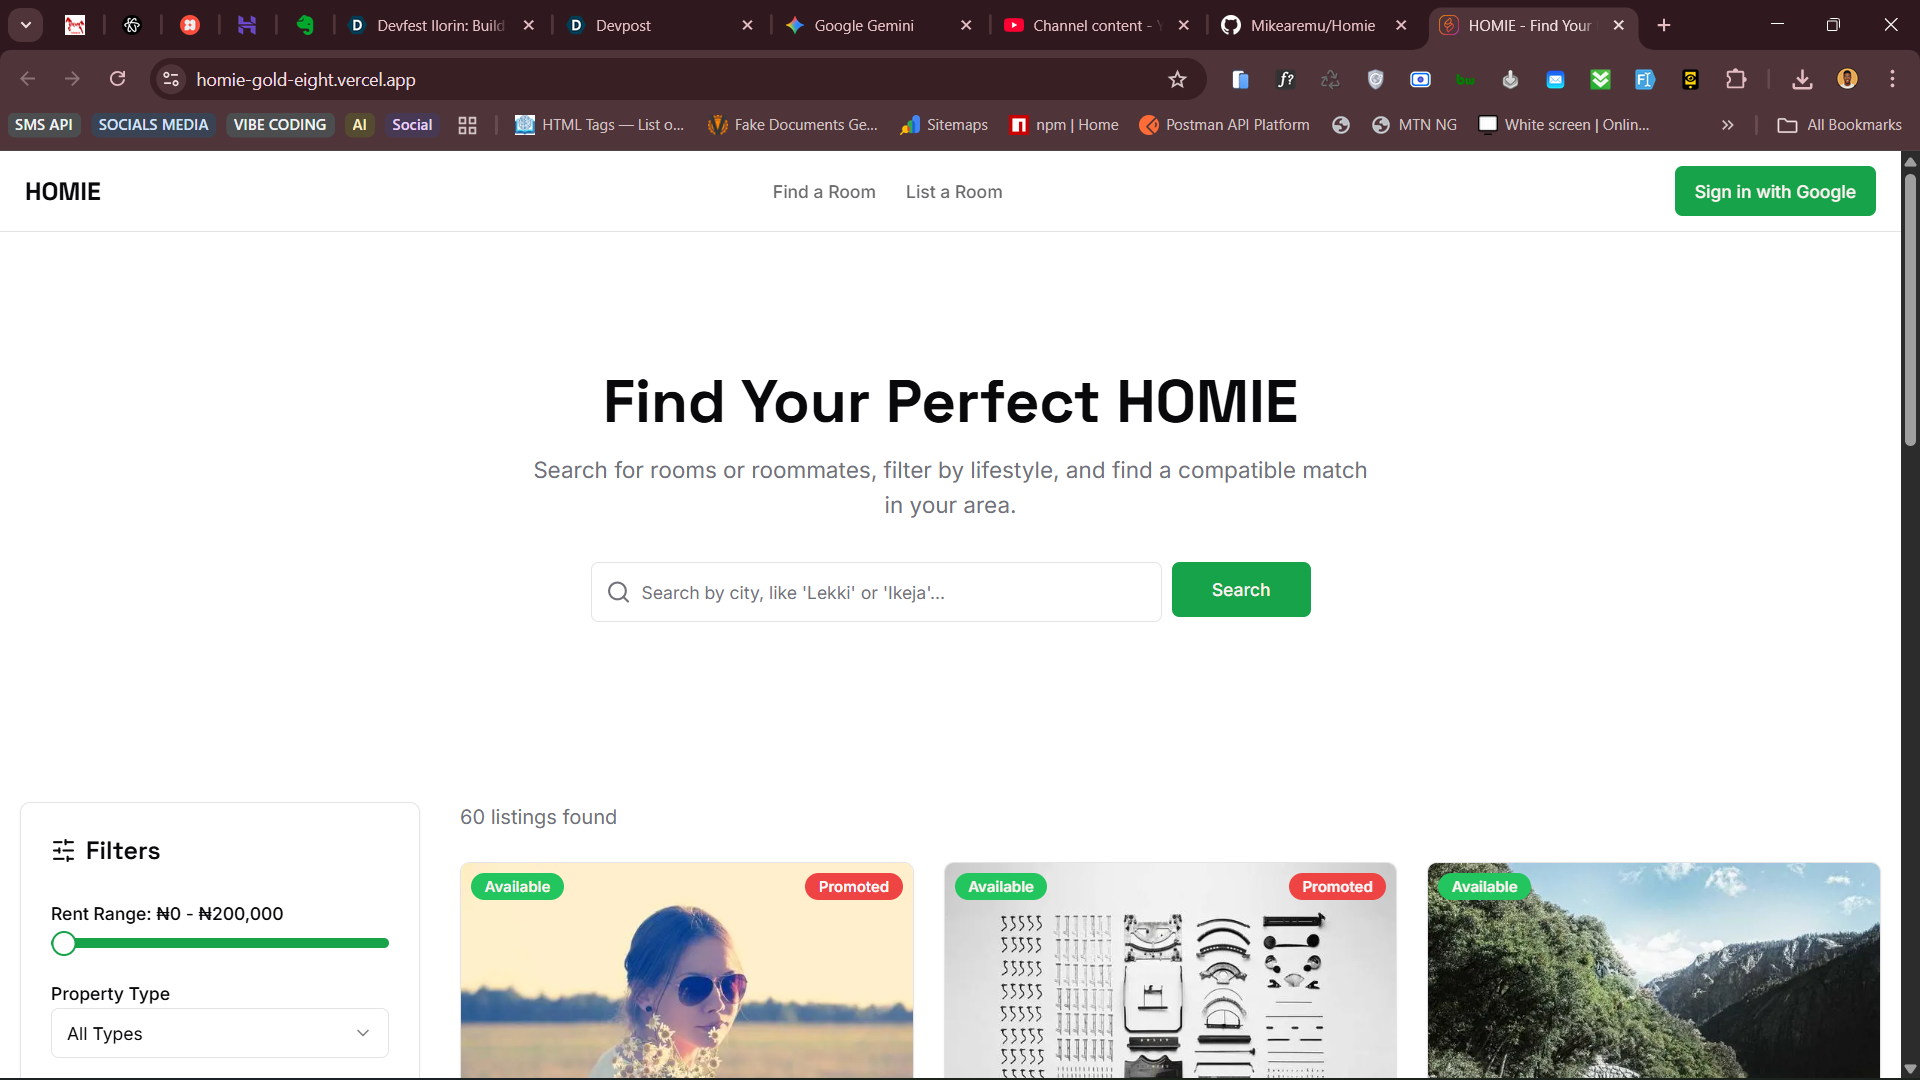1920x1080 pixels.
Task: Click the bookmarks grid apps icon
Action: pos(467,125)
